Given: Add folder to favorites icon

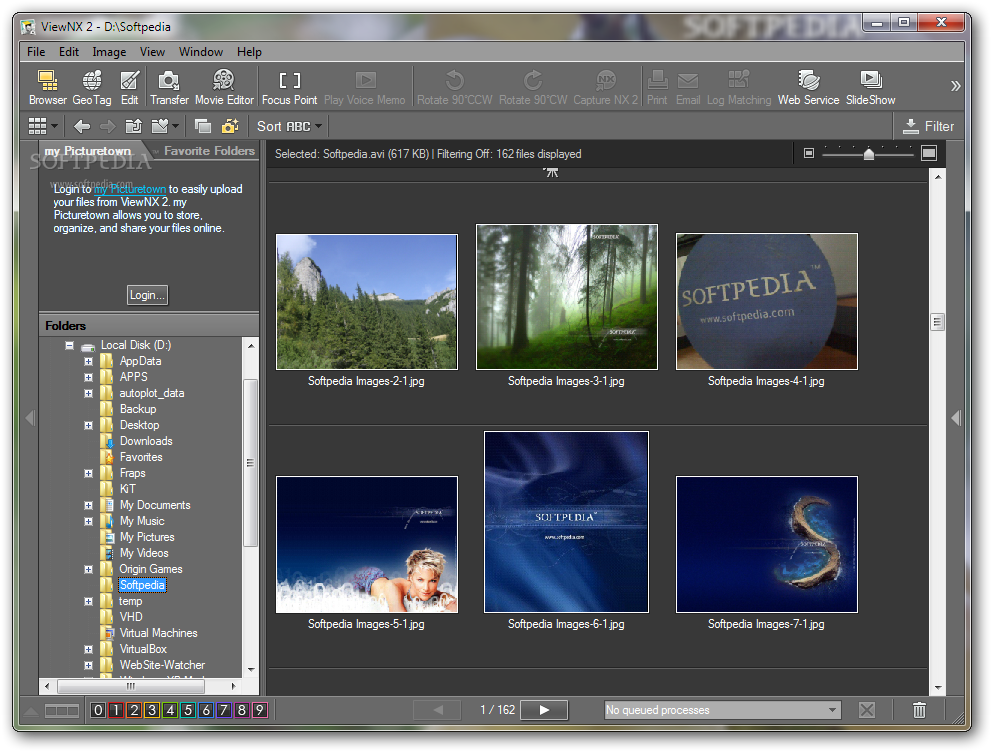Looking at the screenshot, I should coord(160,126).
